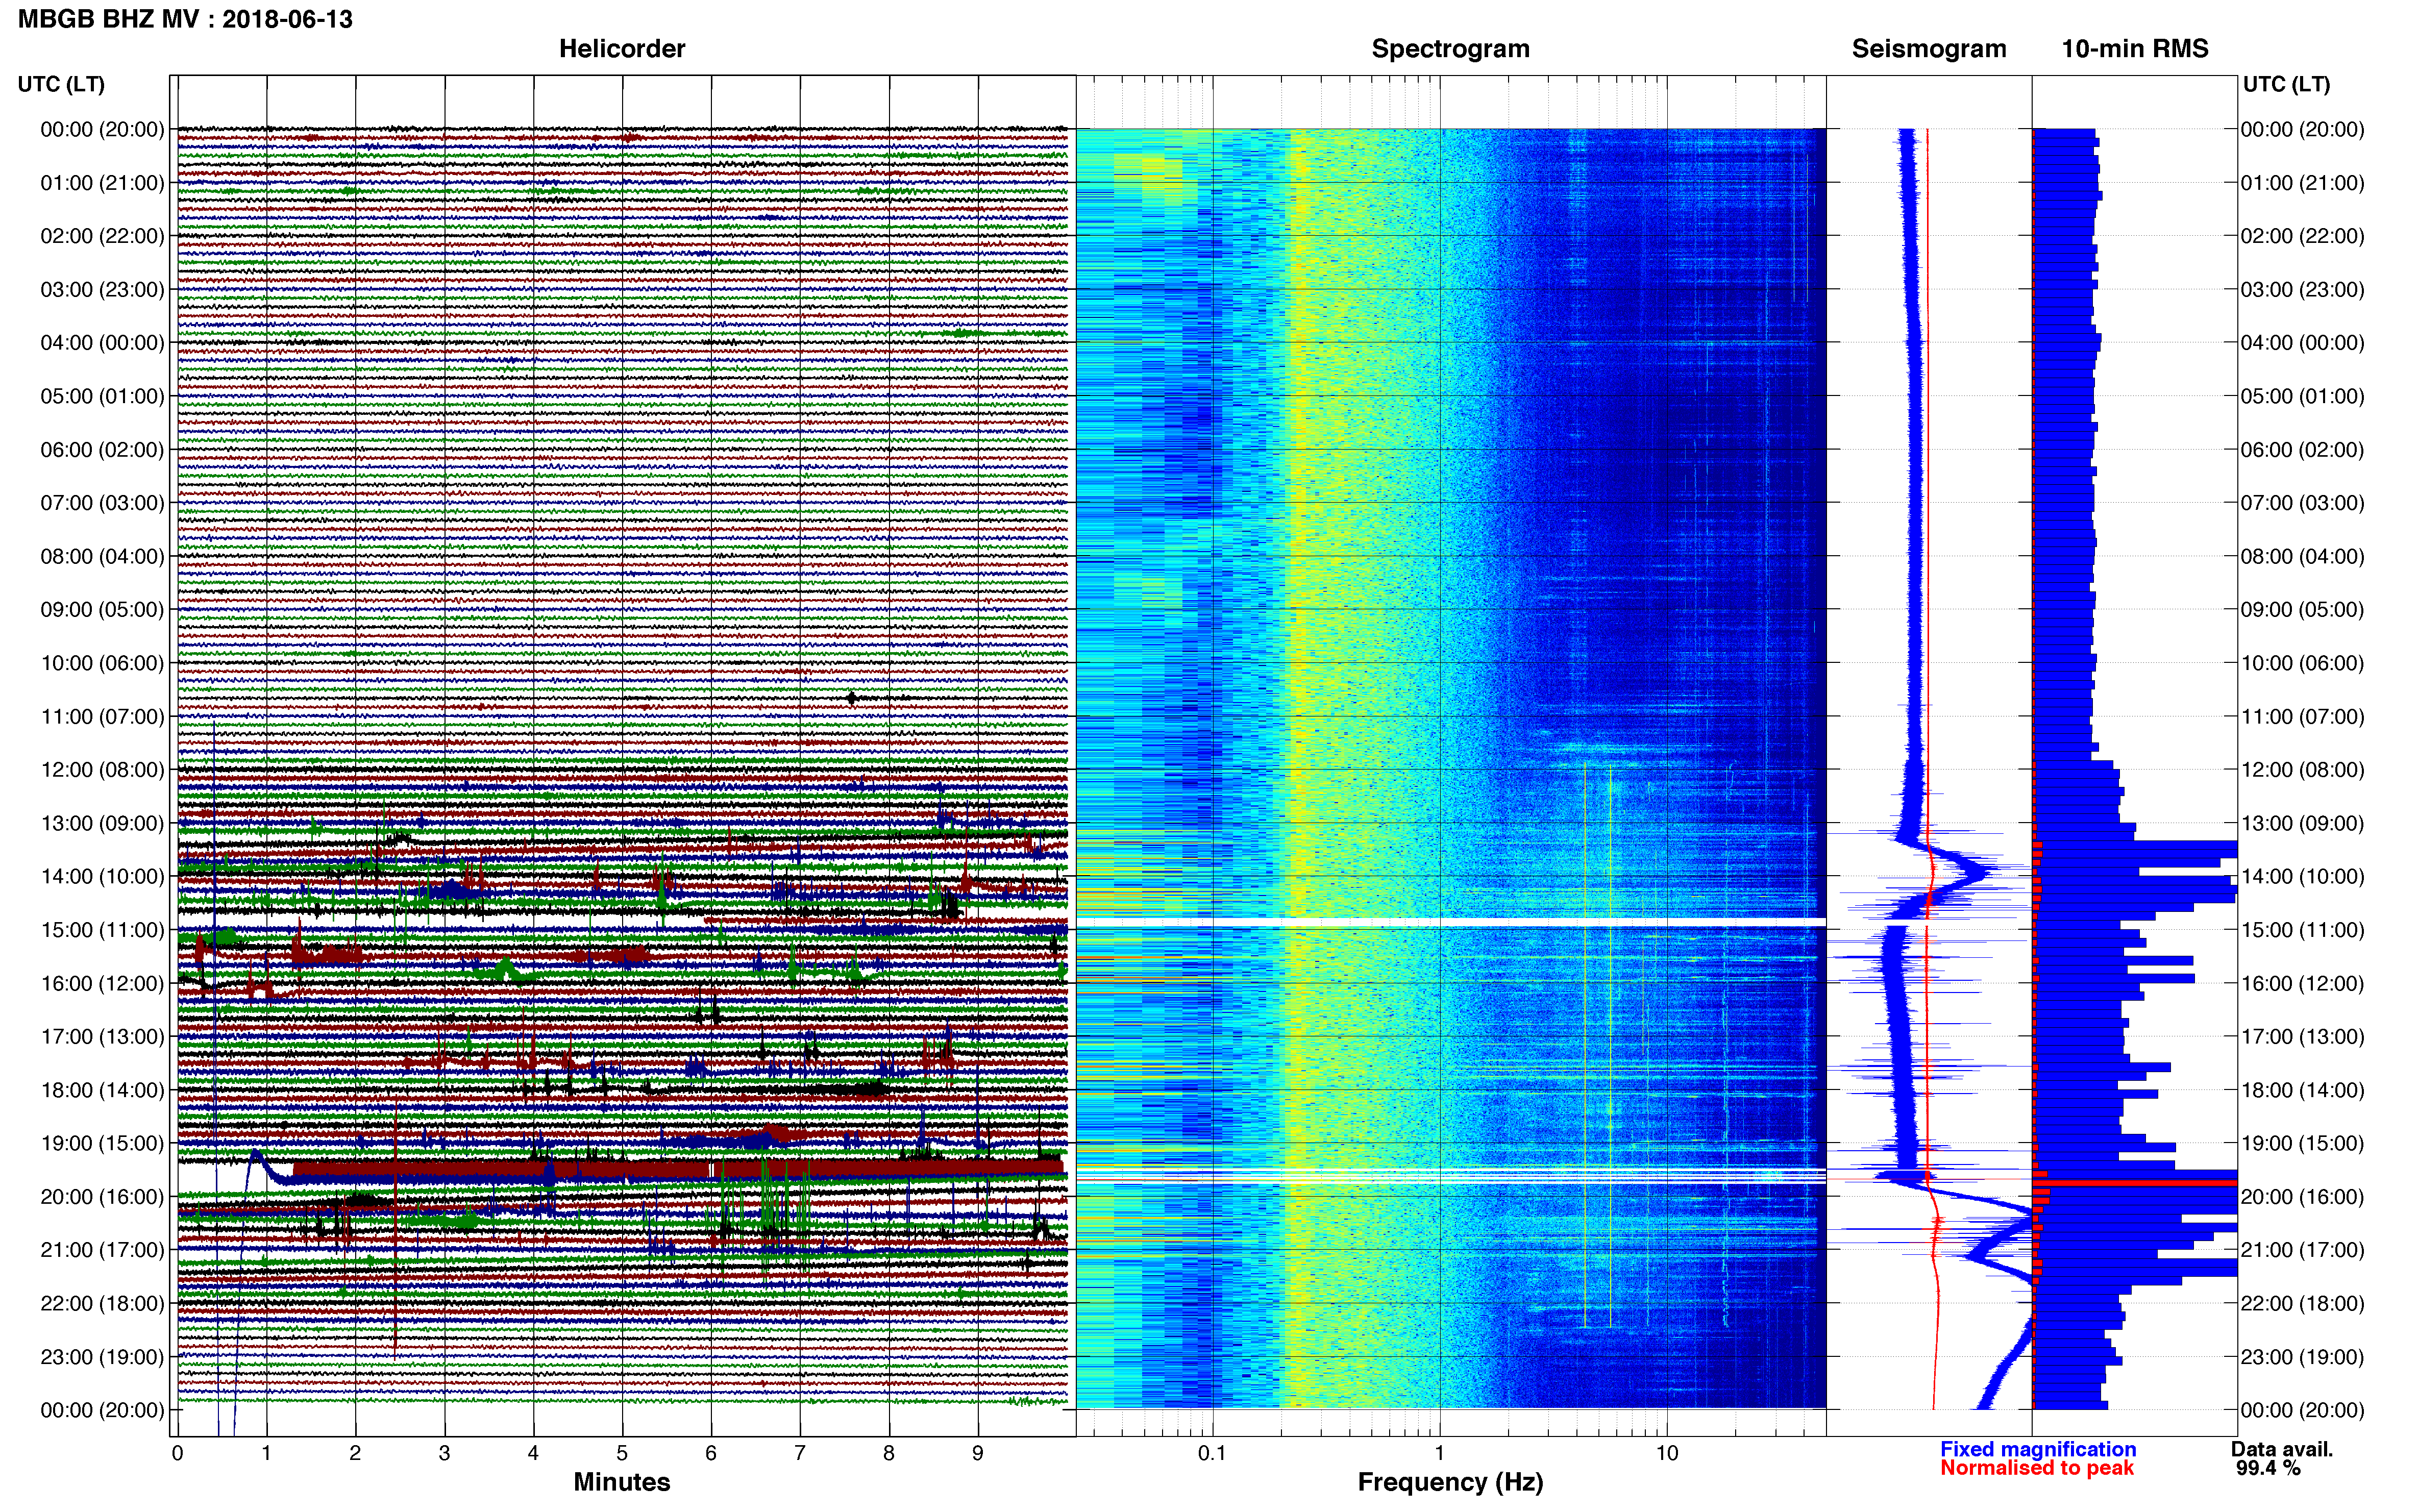Click '10:00 (06:00)' on the Helicorder time axis
Viewport: 2419px width, 1512px height.
pos(102,663)
